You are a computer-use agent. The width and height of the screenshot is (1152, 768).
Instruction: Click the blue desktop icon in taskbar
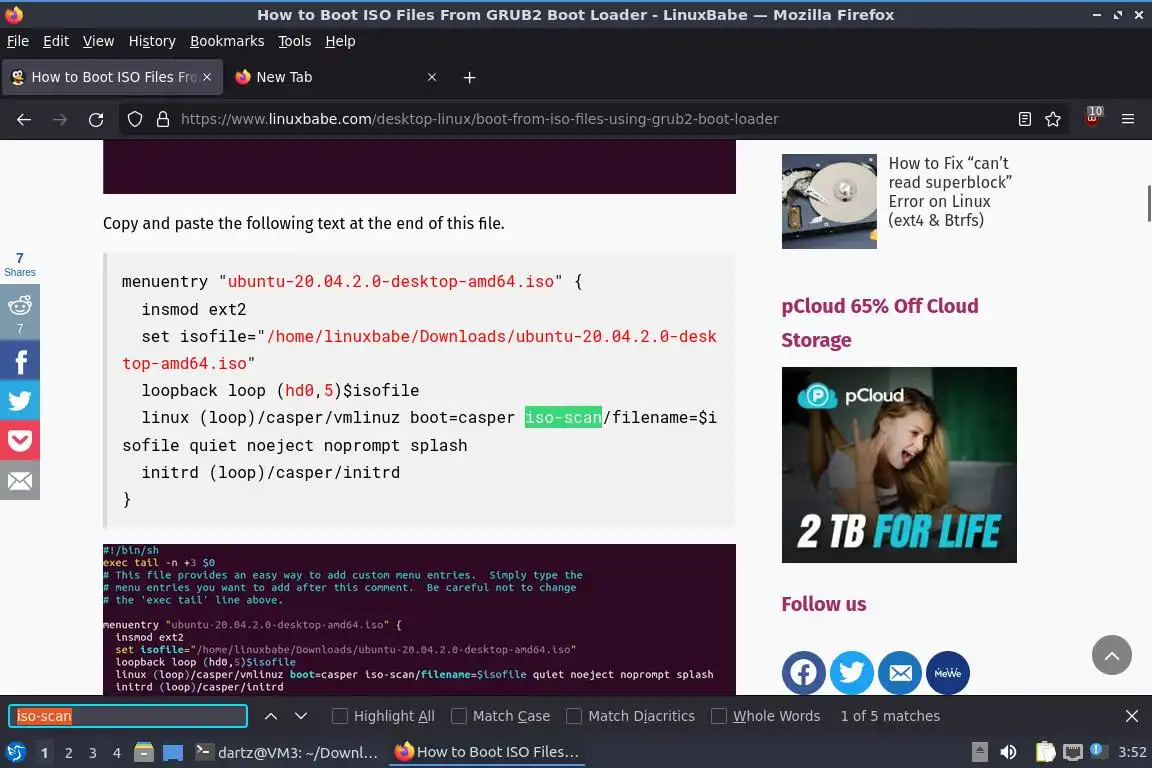173,753
